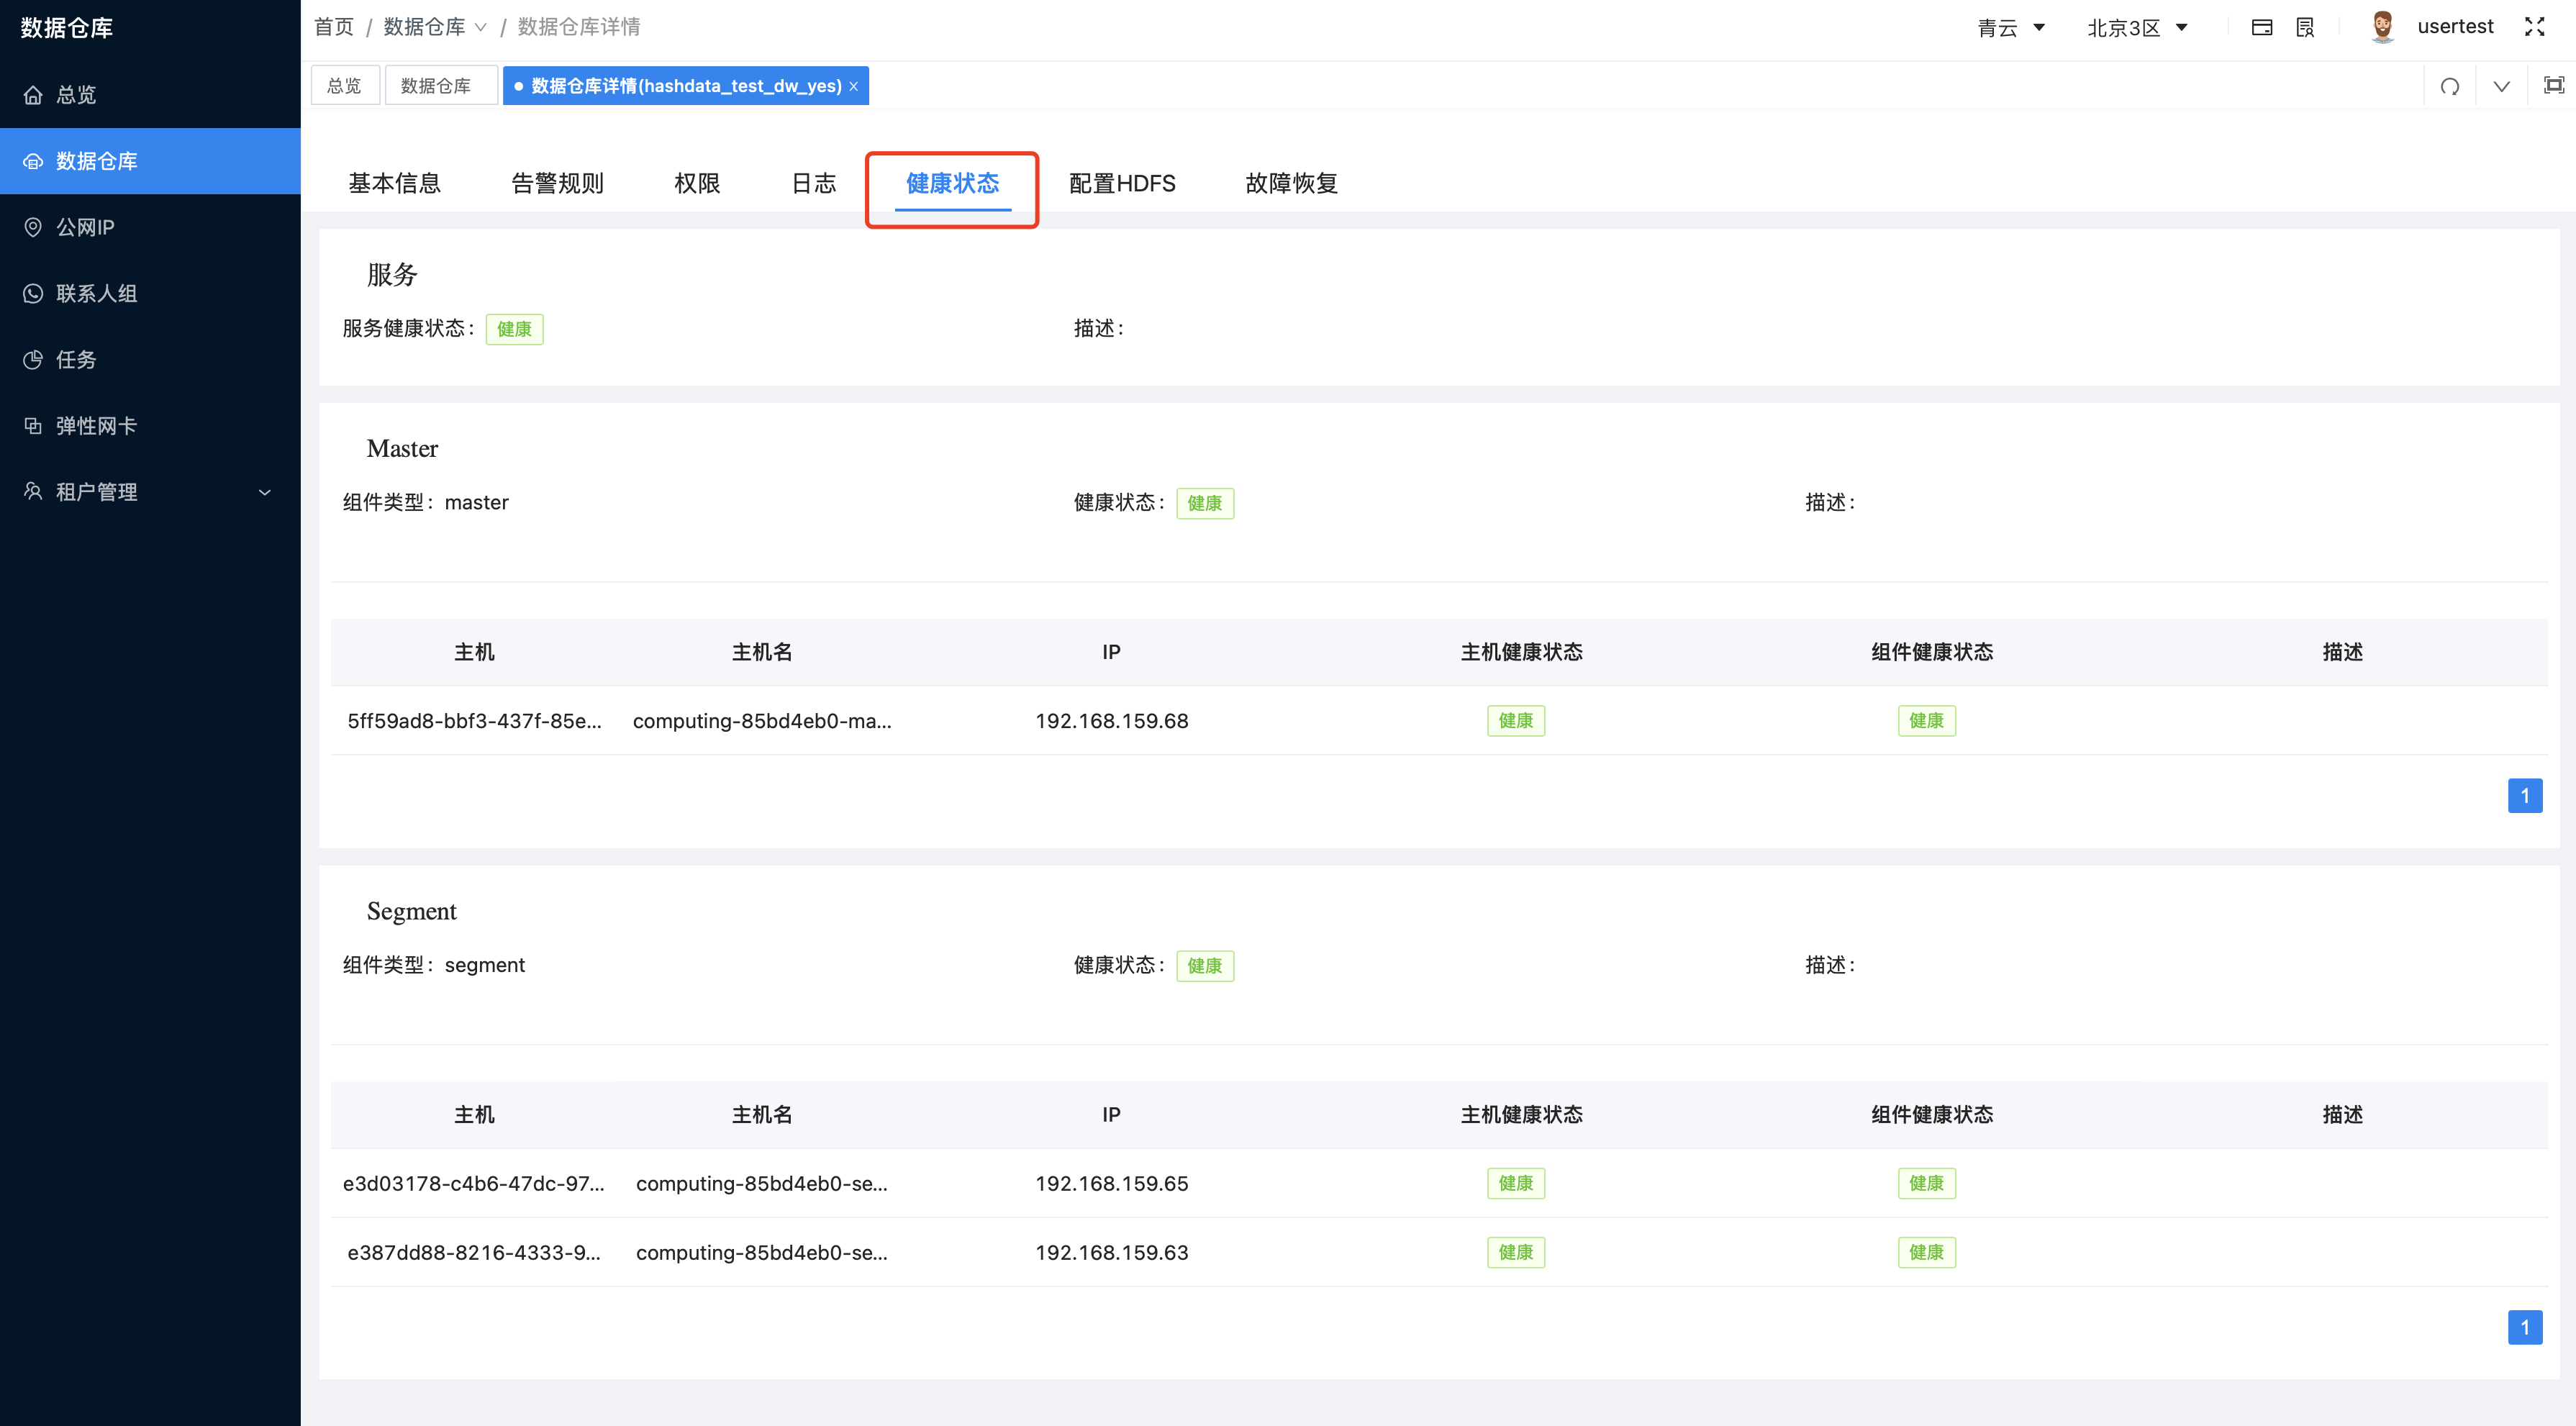Open the work order document icon
2576x1426 pixels.
click(2304, 27)
